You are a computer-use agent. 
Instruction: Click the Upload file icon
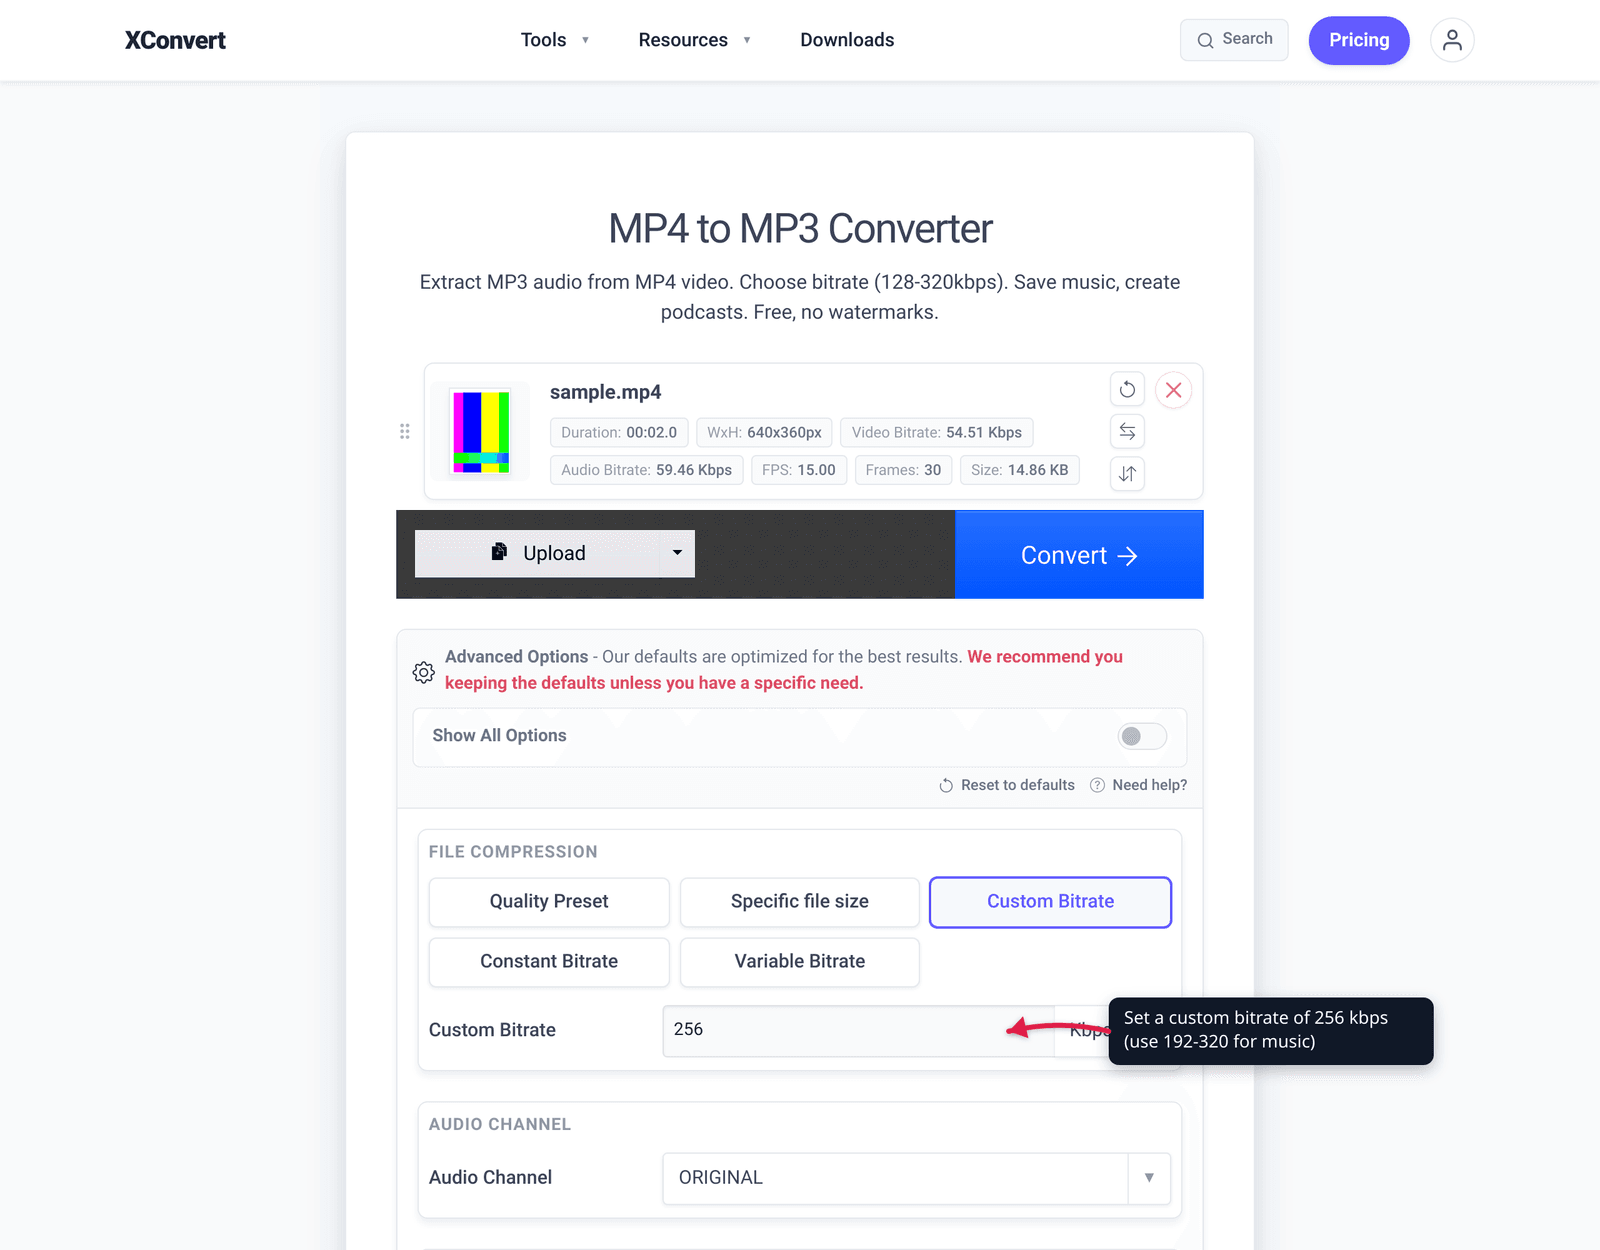[x=499, y=552]
